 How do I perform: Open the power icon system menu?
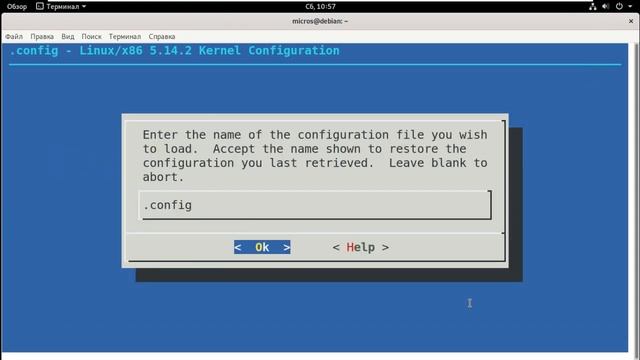coord(619,7)
